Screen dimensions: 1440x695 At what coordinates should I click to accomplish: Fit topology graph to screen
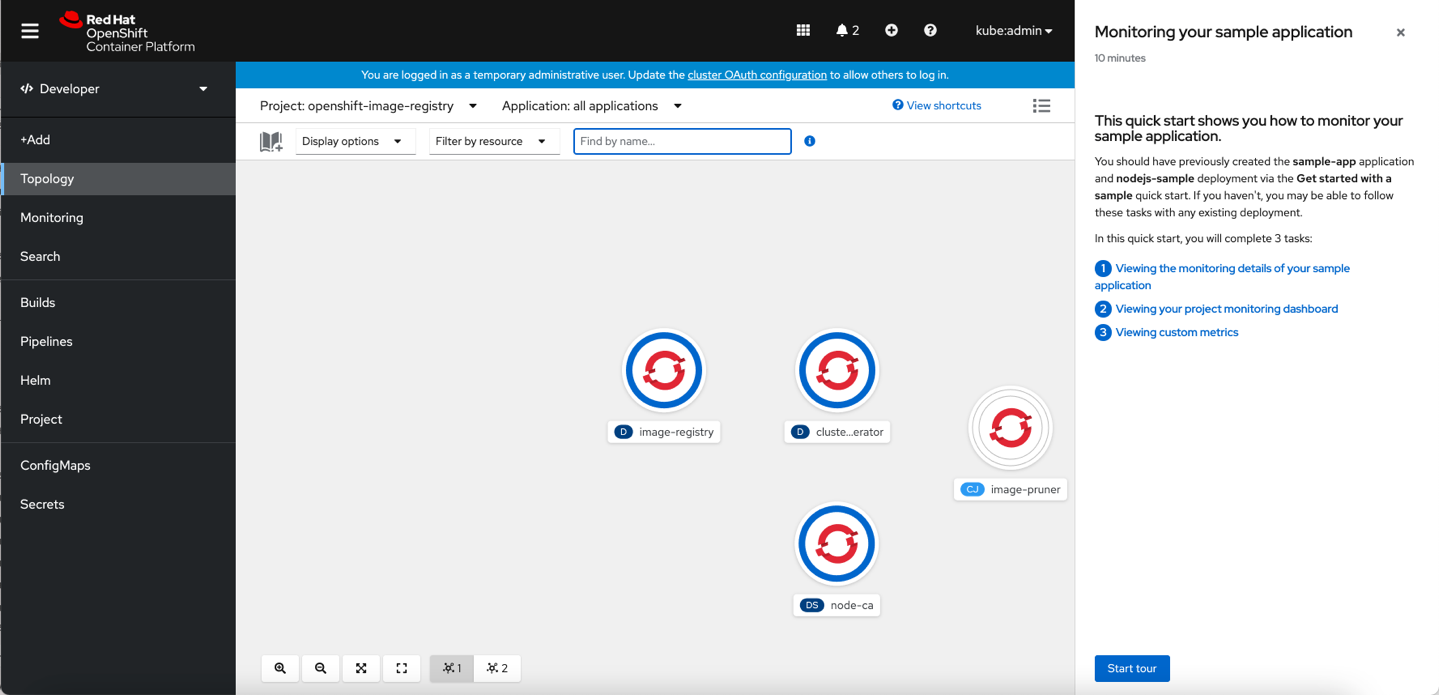point(361,668)
